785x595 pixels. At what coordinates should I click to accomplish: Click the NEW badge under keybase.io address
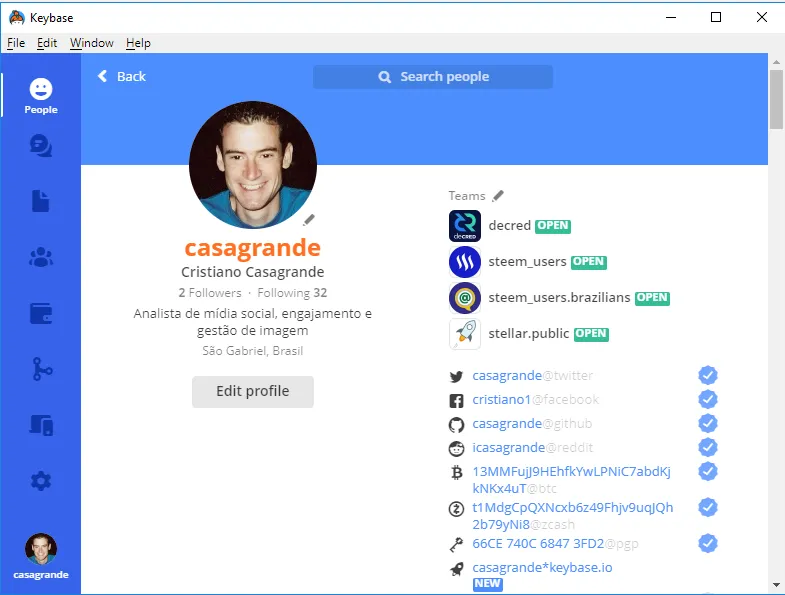(488, 584)
